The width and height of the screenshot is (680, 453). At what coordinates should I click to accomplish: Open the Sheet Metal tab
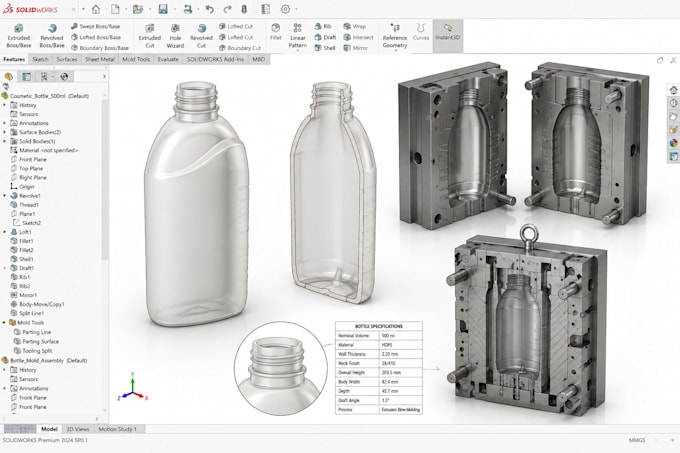tap(100, 59)
